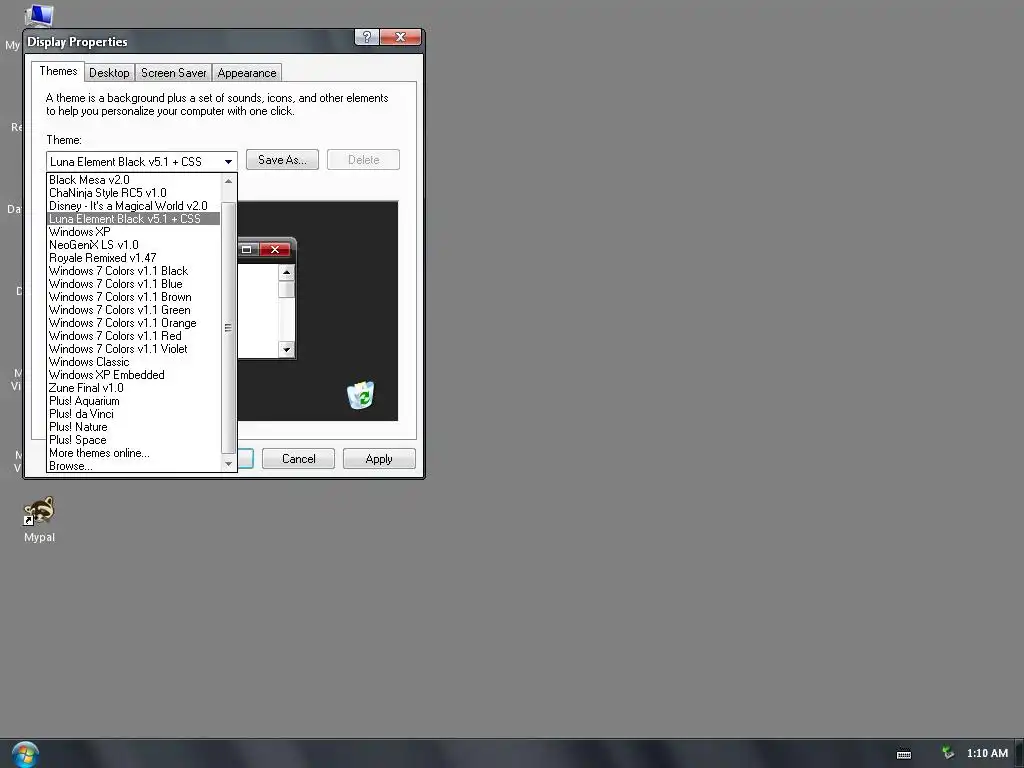Click preview window's maximize button
This screenshot has width=1024, height=768.
click(x=246, y=249)
